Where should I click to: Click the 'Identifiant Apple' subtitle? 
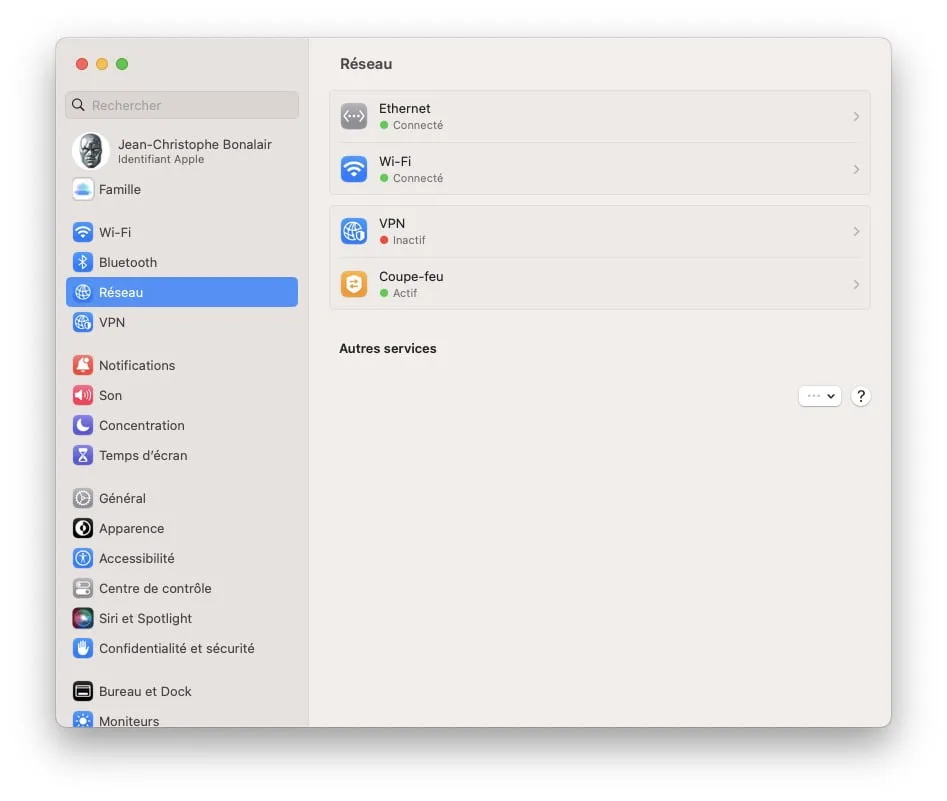[161, 159]
